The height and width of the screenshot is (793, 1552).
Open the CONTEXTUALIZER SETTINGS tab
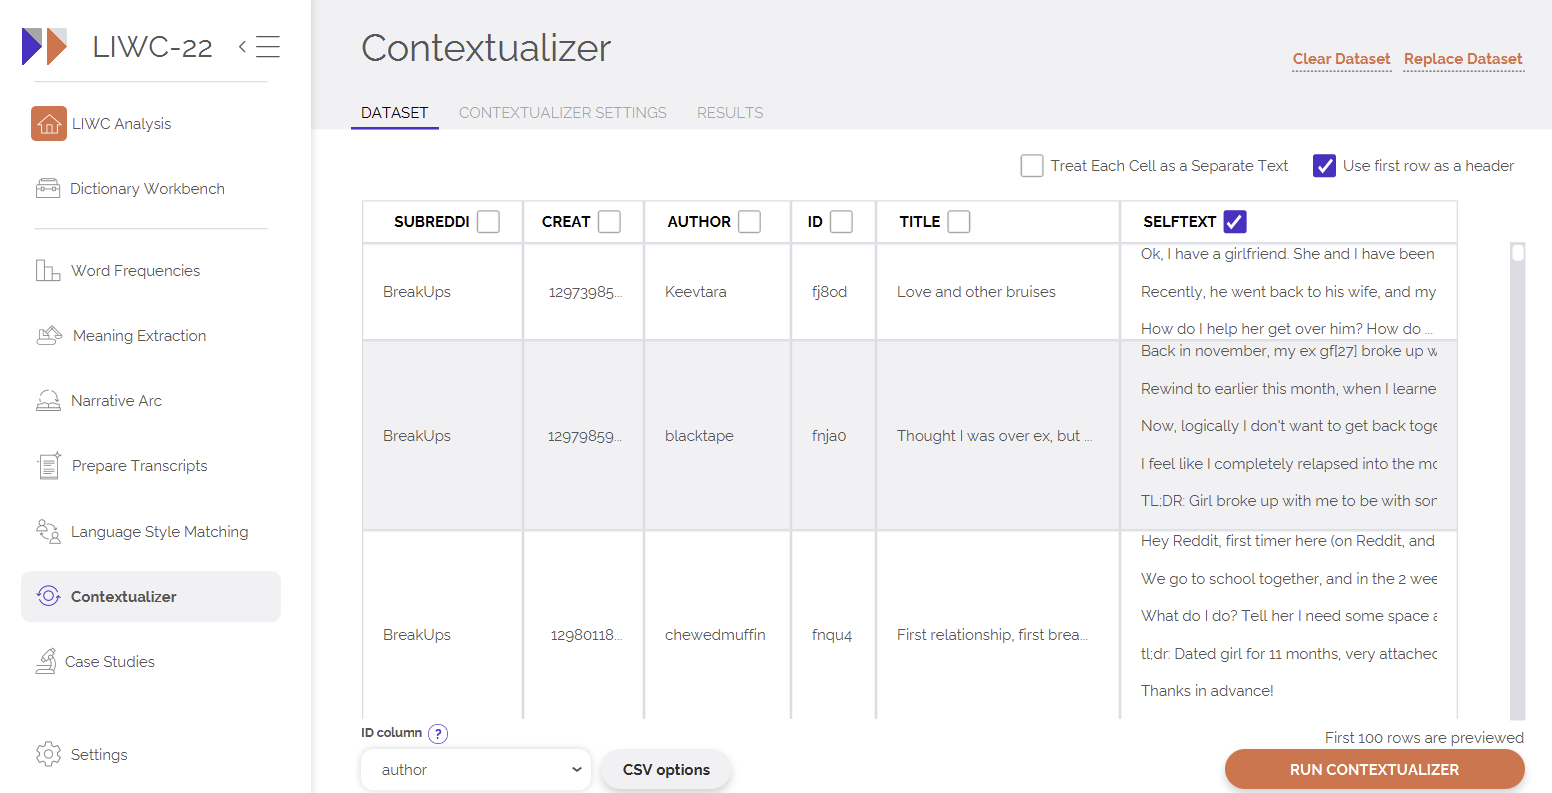point(563,113)
